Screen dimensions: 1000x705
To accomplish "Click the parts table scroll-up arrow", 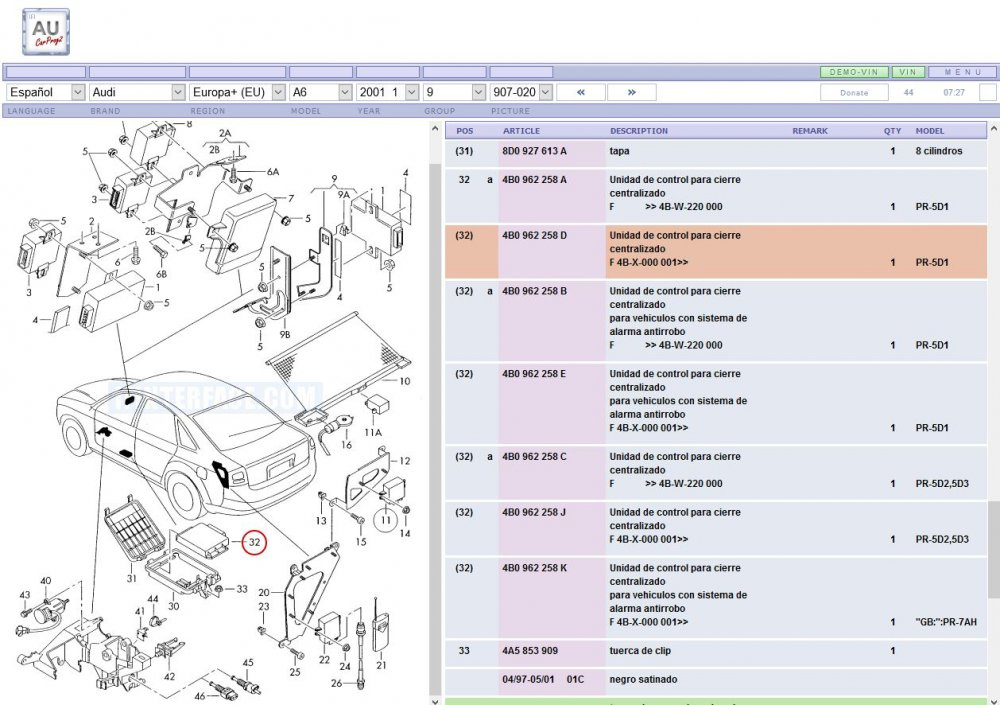I will (x=994, y=128).
